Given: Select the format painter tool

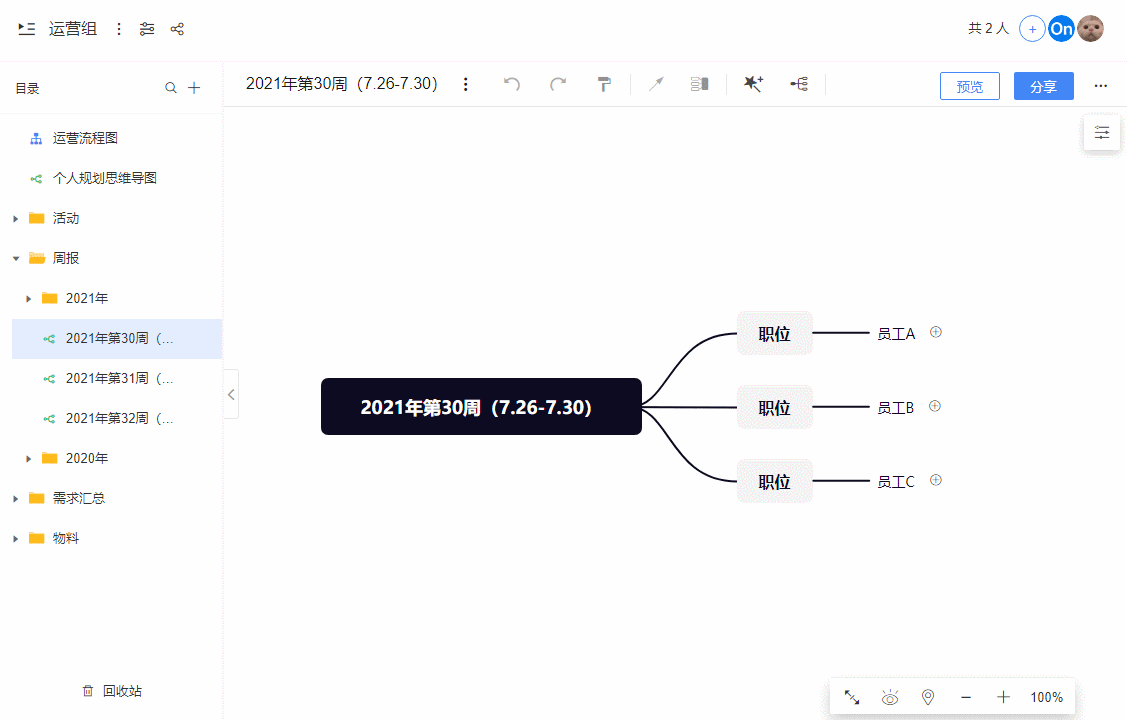Looking at the screenshot, I should coord(604,84).
